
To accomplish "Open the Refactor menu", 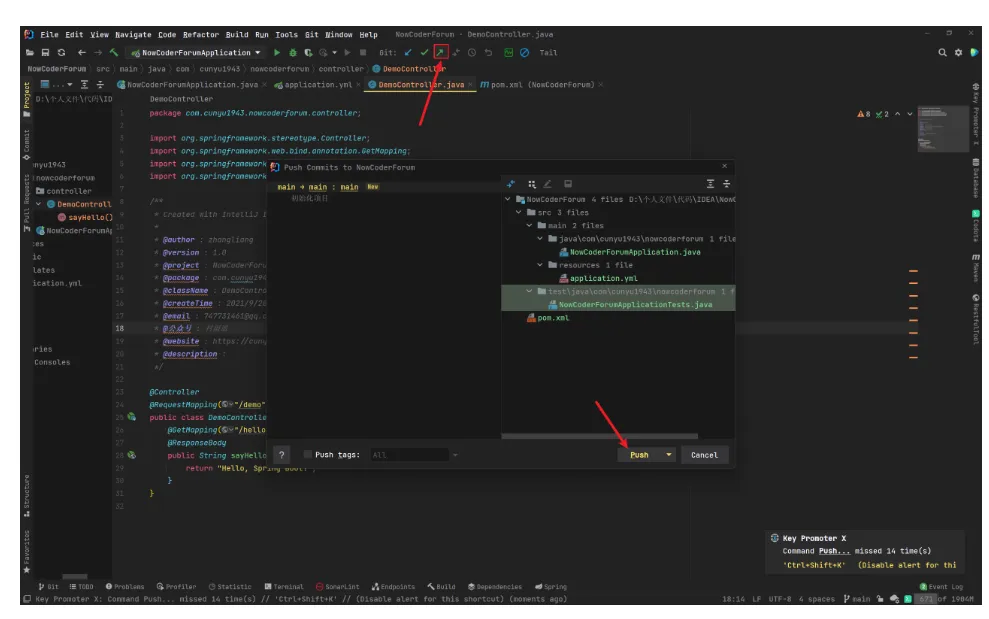I will click(x=201, y=35).
